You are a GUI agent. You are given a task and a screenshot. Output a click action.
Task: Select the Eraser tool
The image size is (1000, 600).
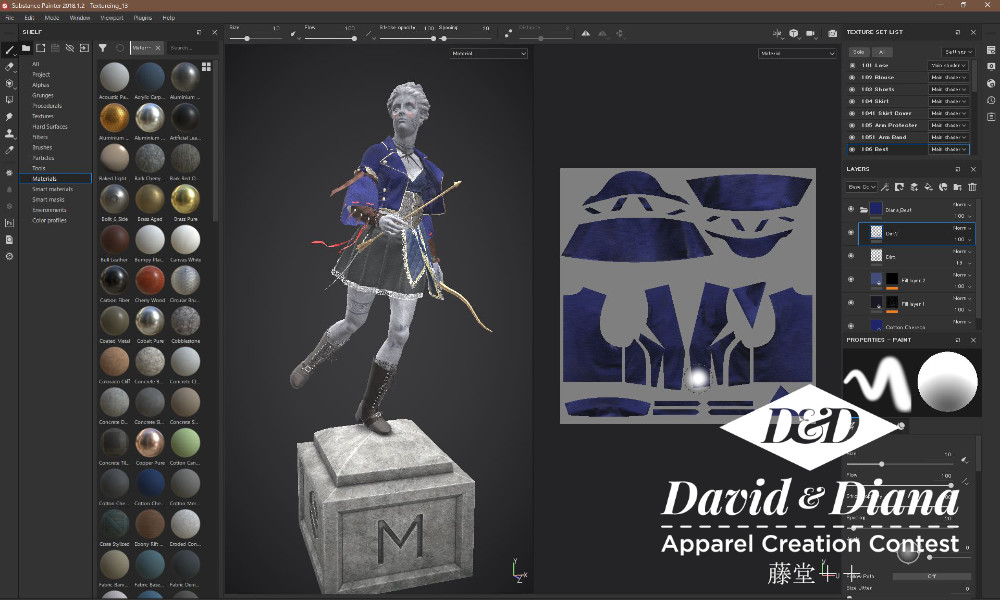[x=9, y=66]
